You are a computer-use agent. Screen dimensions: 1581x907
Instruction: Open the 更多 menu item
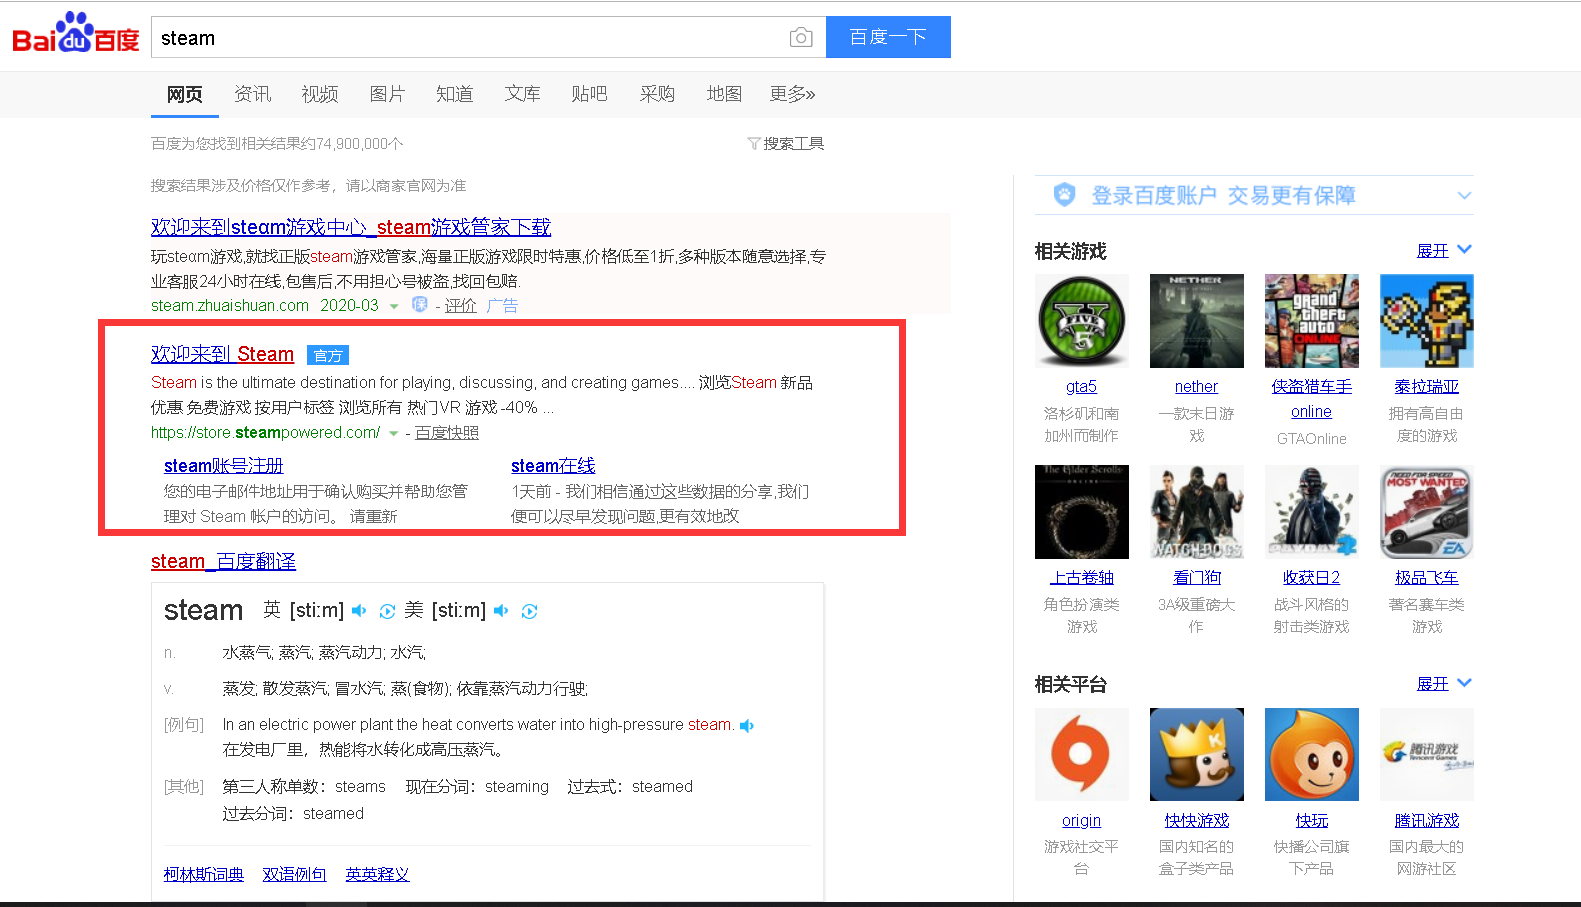[x=792, y=94]
